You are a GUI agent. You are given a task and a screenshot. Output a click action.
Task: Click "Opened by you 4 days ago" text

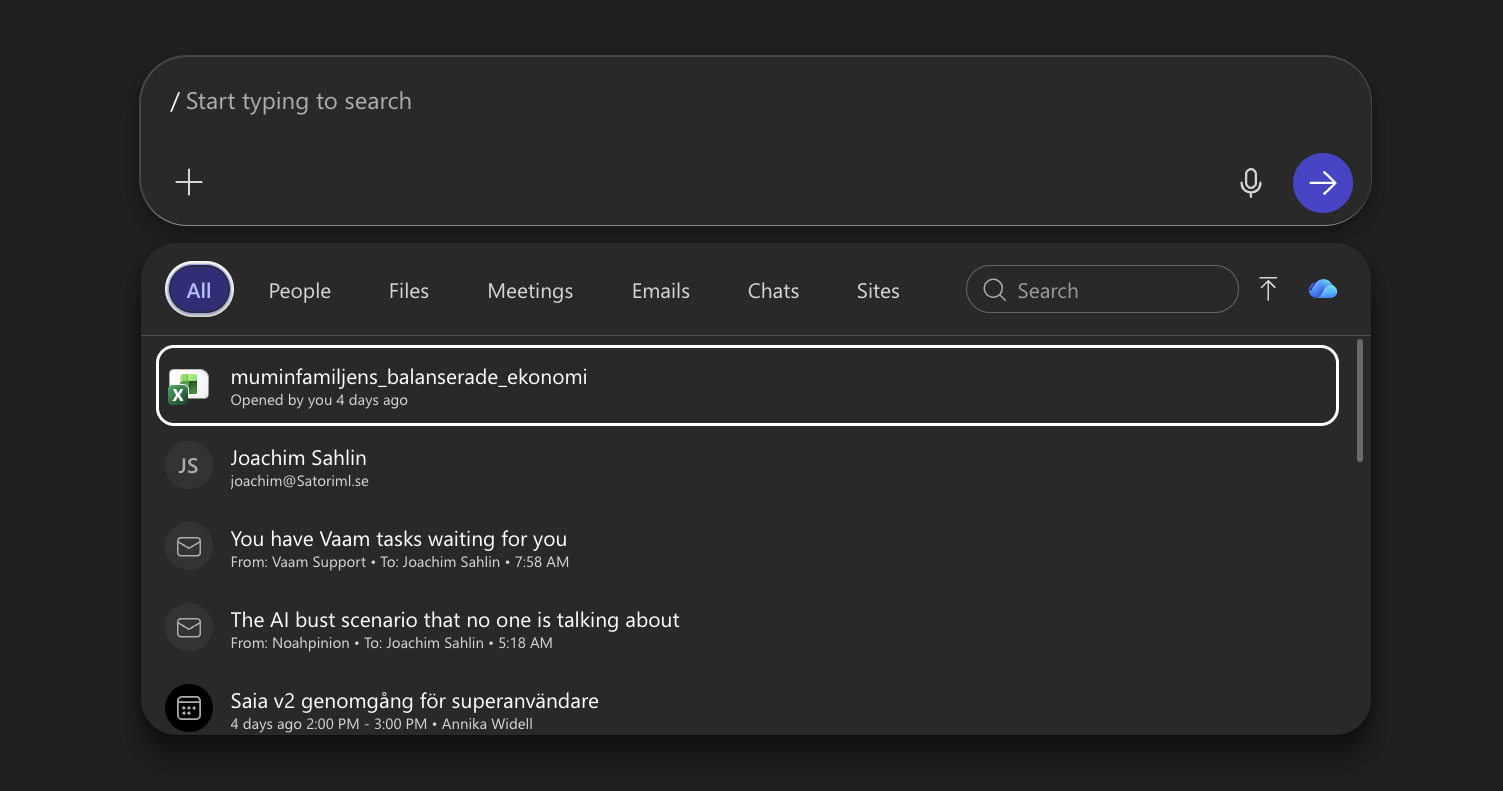319,400
